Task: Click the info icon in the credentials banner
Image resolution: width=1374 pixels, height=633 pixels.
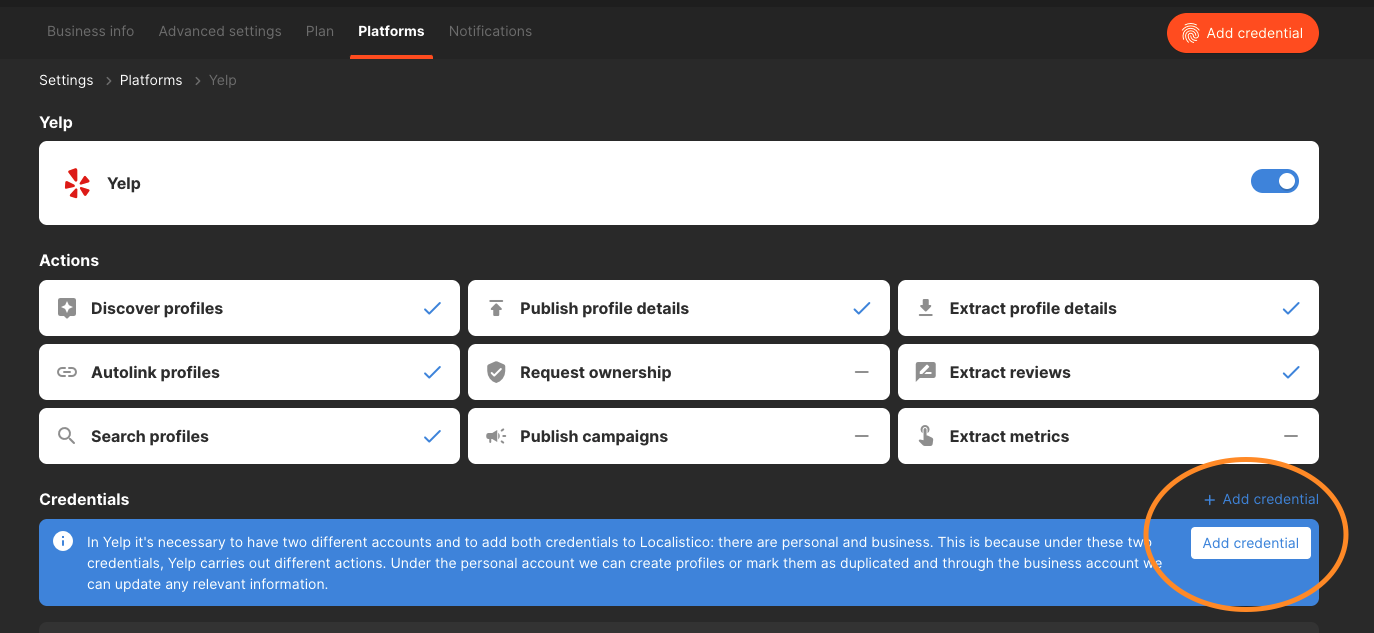Action: (x=63, y=542)
